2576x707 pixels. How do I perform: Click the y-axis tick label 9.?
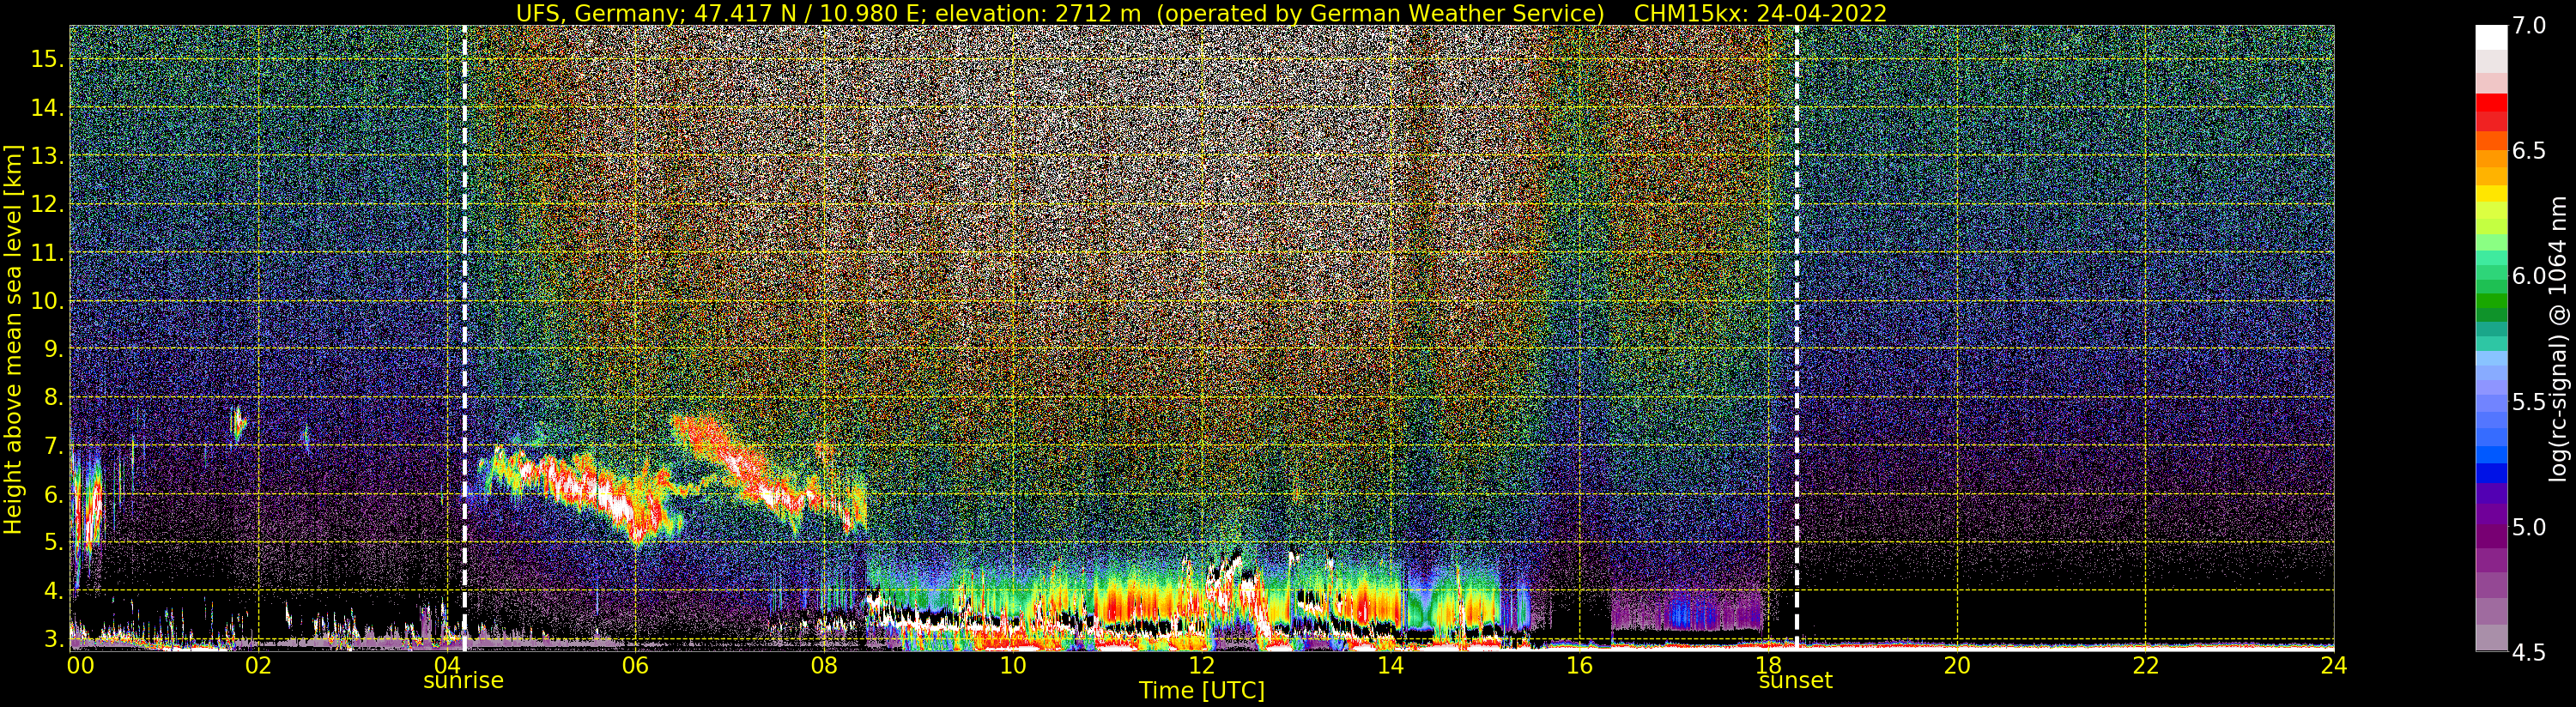[x=54, y=349]
